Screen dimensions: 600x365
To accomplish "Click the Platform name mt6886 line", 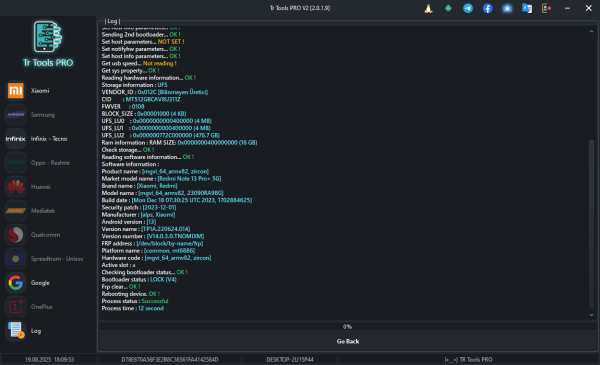I will tap(148, 251).
